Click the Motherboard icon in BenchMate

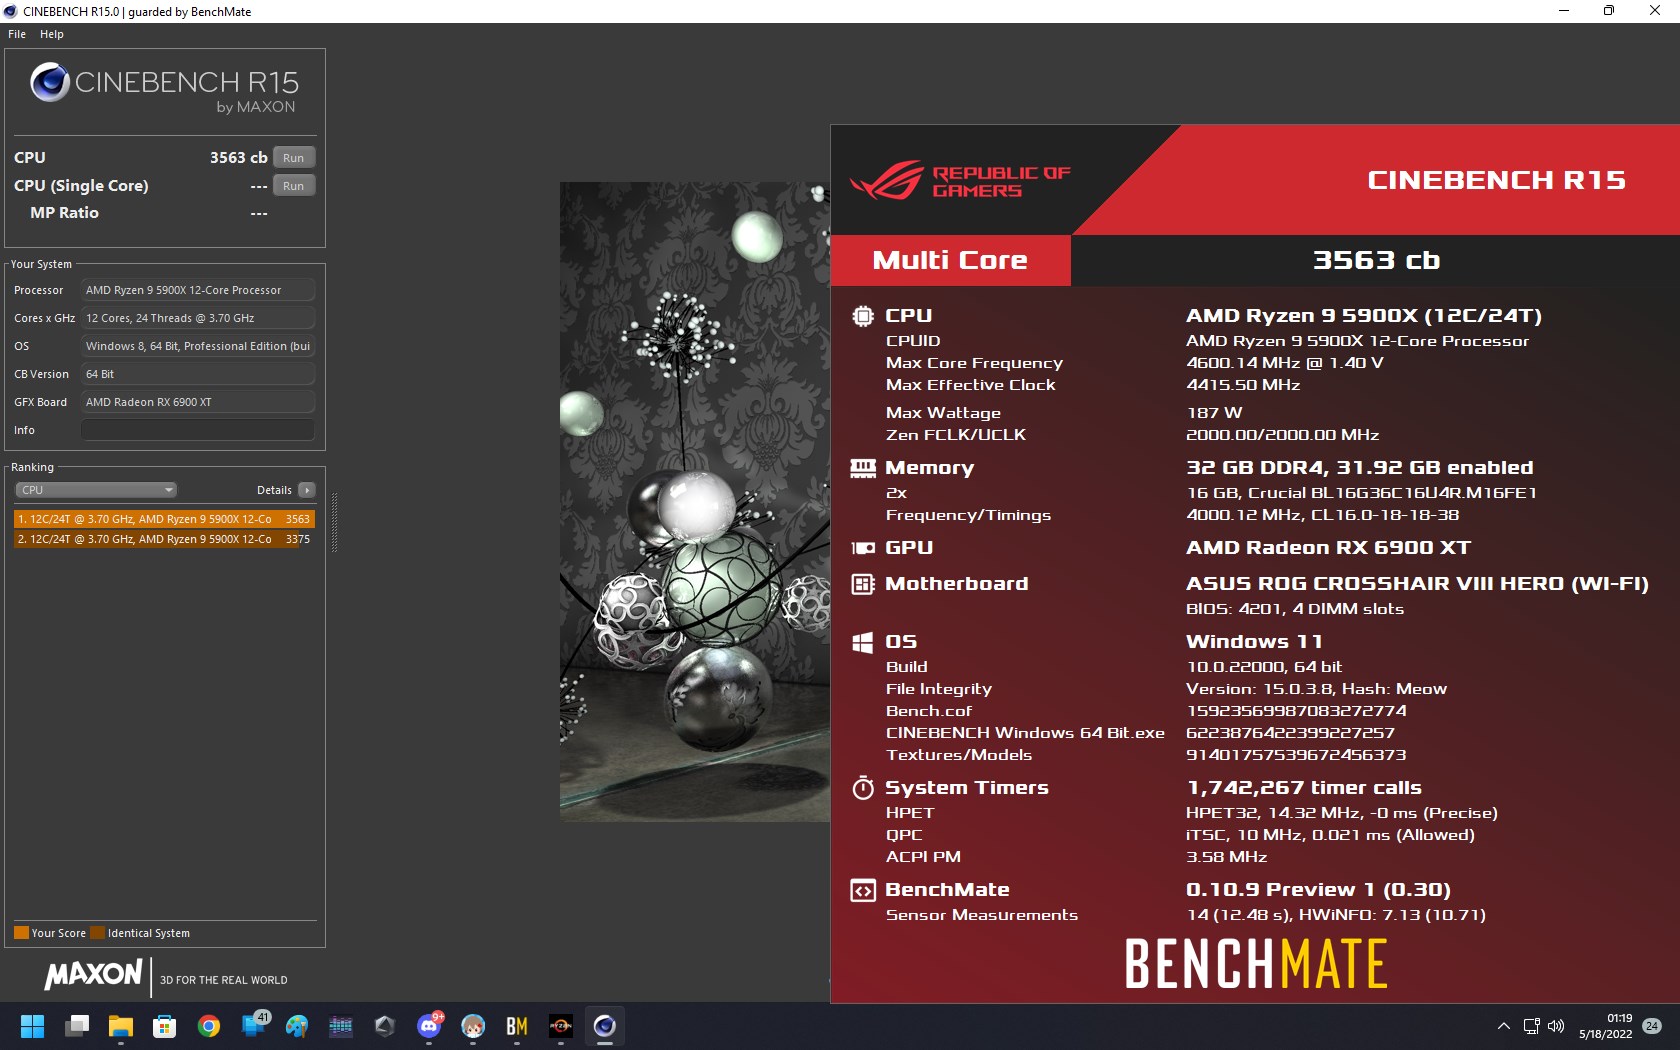coord(862,584)
